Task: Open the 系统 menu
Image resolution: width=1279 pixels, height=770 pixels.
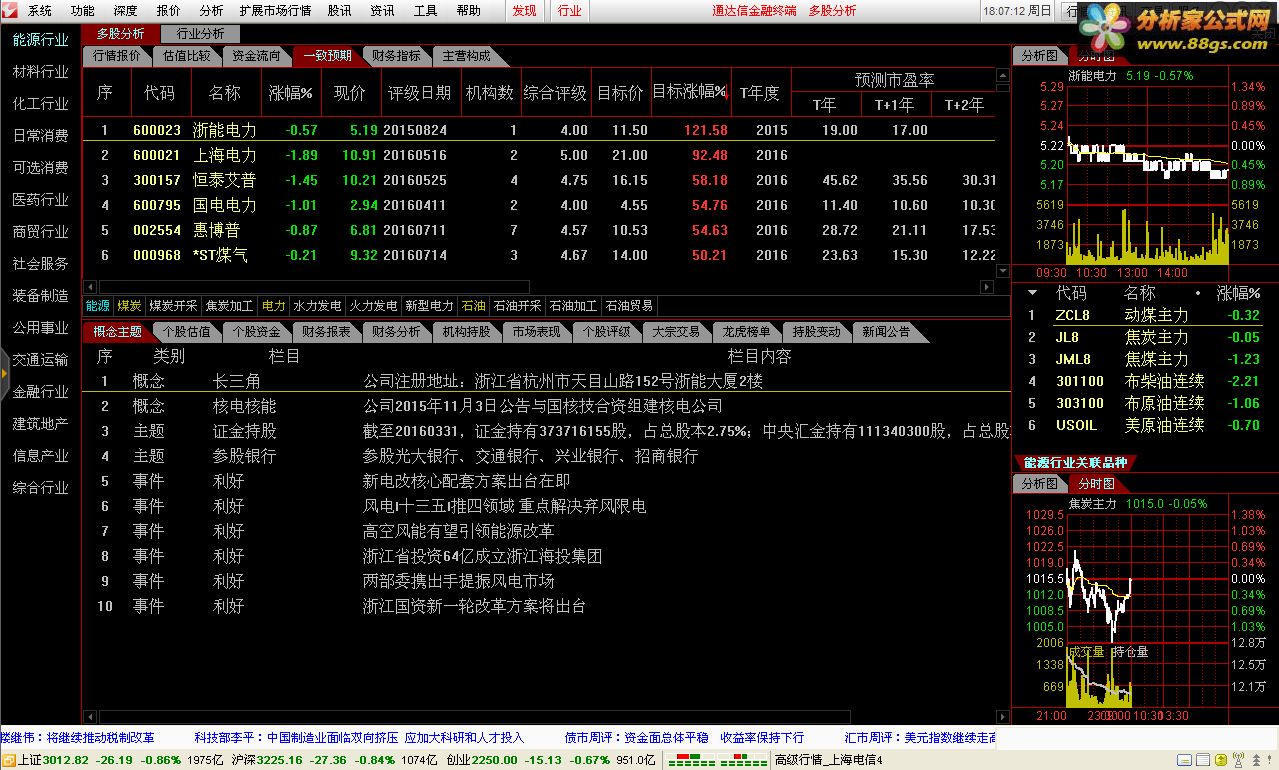Action: (x=40, y=11)
